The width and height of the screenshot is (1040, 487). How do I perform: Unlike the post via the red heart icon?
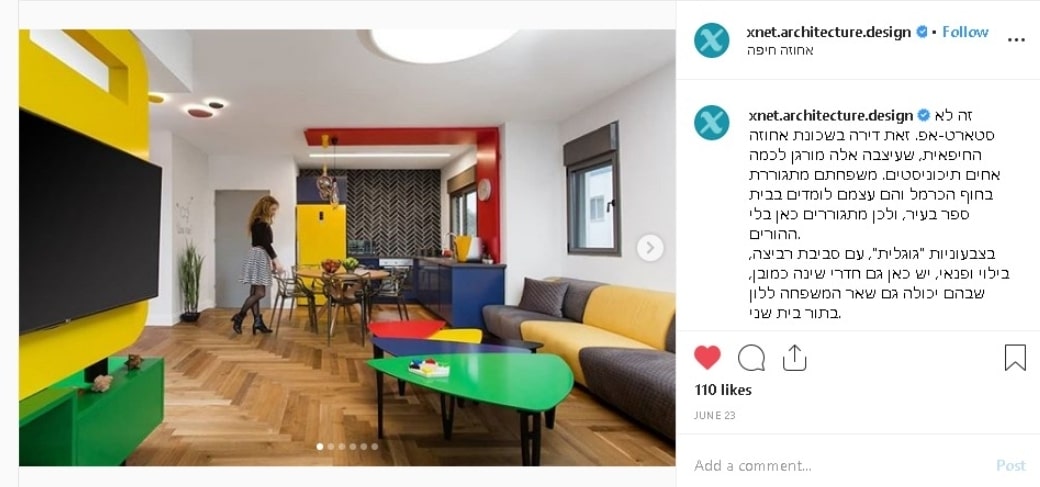coord(707,358)
